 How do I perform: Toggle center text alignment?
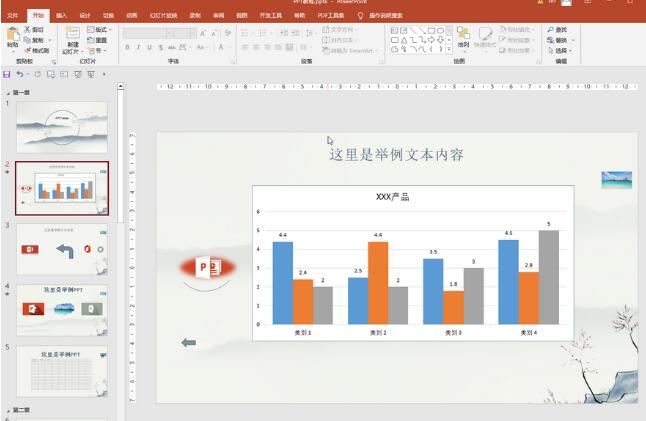click(256, 47)
